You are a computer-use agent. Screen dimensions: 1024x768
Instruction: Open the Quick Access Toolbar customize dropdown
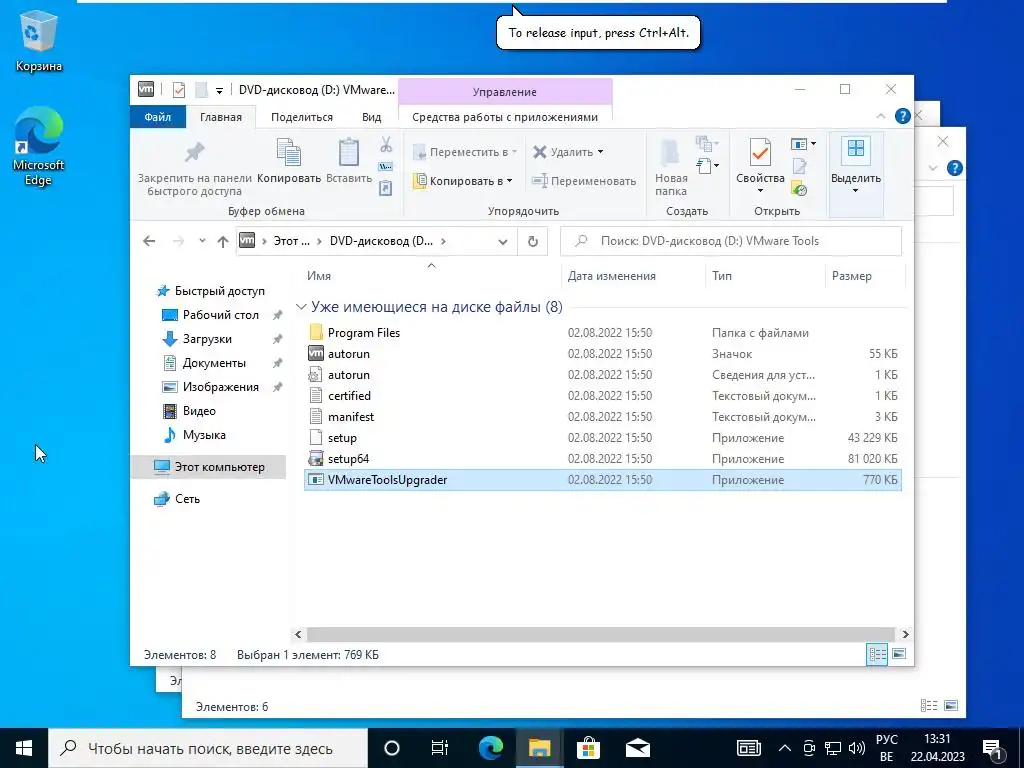coord(219,90)
